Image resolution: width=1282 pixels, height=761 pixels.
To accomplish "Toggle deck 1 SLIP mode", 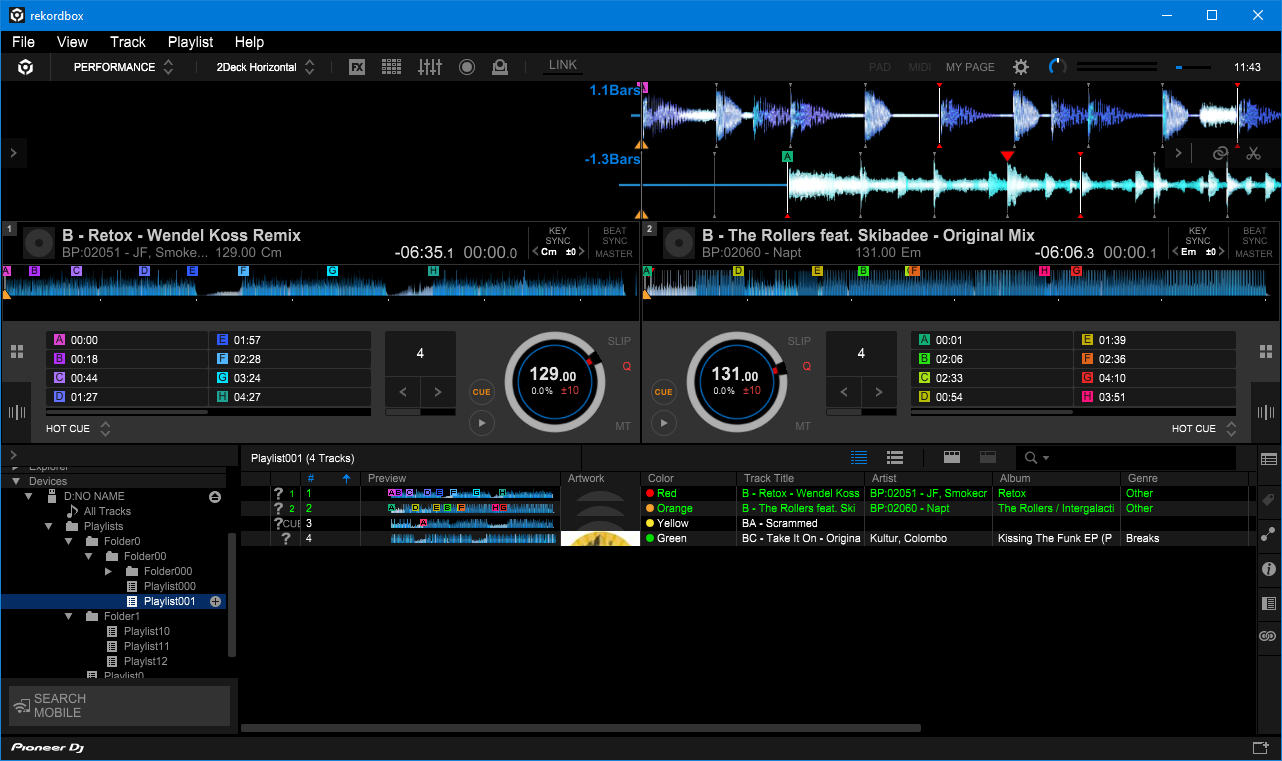I will (619, 341).
